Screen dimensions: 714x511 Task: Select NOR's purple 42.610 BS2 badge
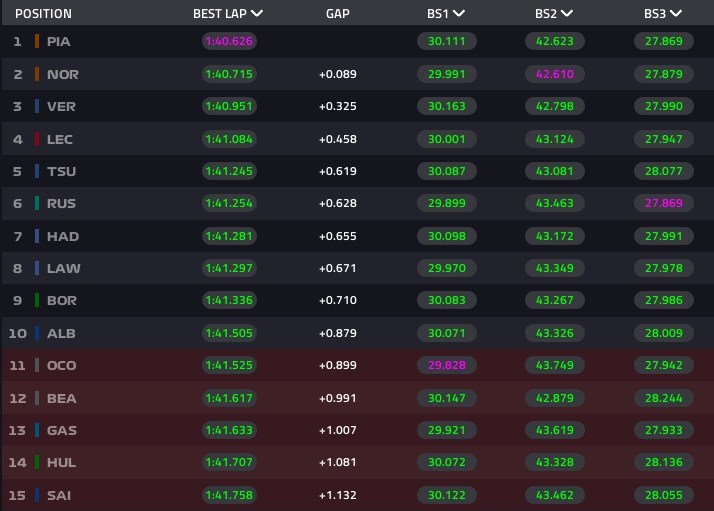click(555, 74)
